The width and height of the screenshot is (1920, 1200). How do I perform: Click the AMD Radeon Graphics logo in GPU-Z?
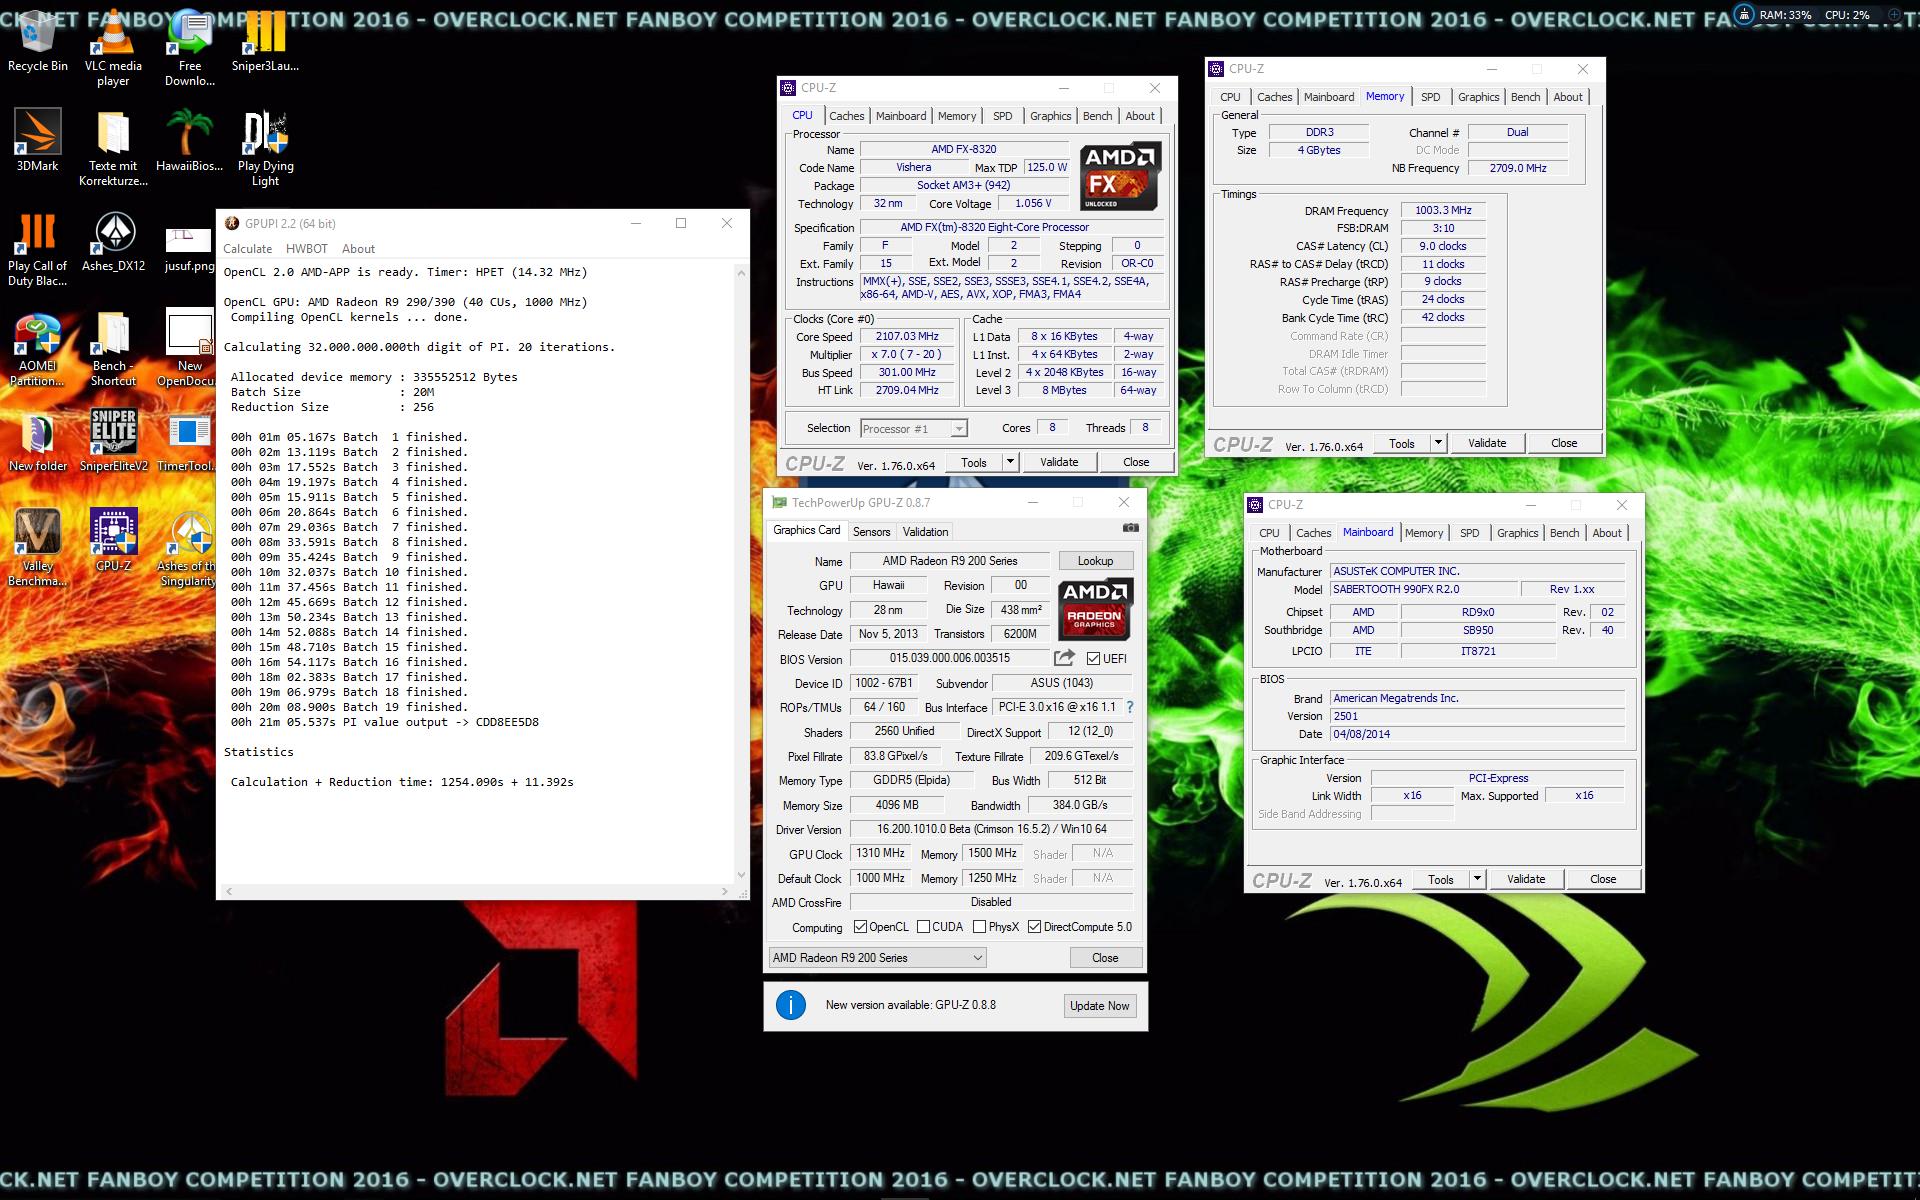(1094, 609)
